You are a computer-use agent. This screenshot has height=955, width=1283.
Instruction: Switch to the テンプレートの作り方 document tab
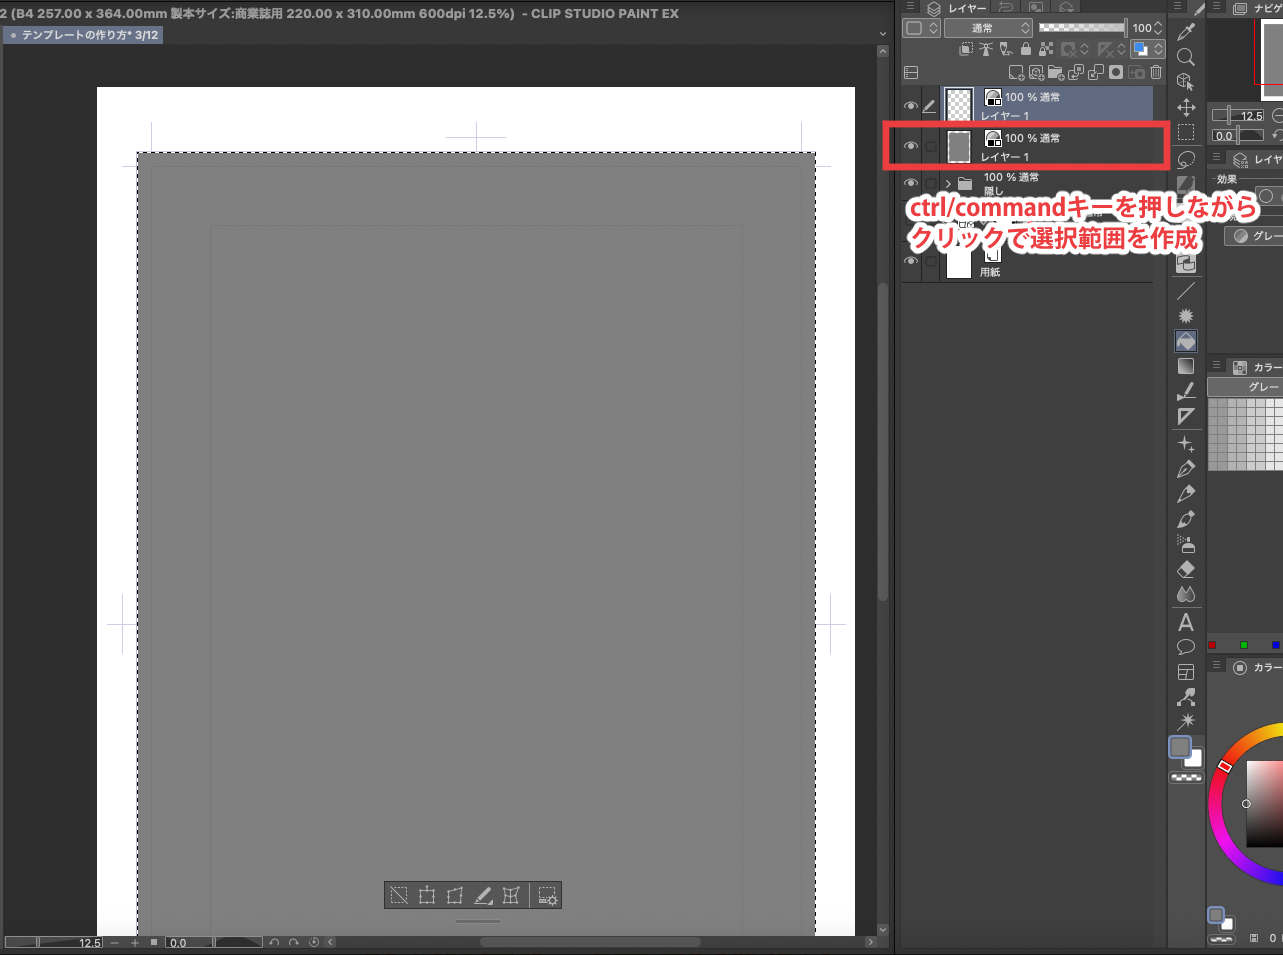pyautogui.click(x=83, y=35)
